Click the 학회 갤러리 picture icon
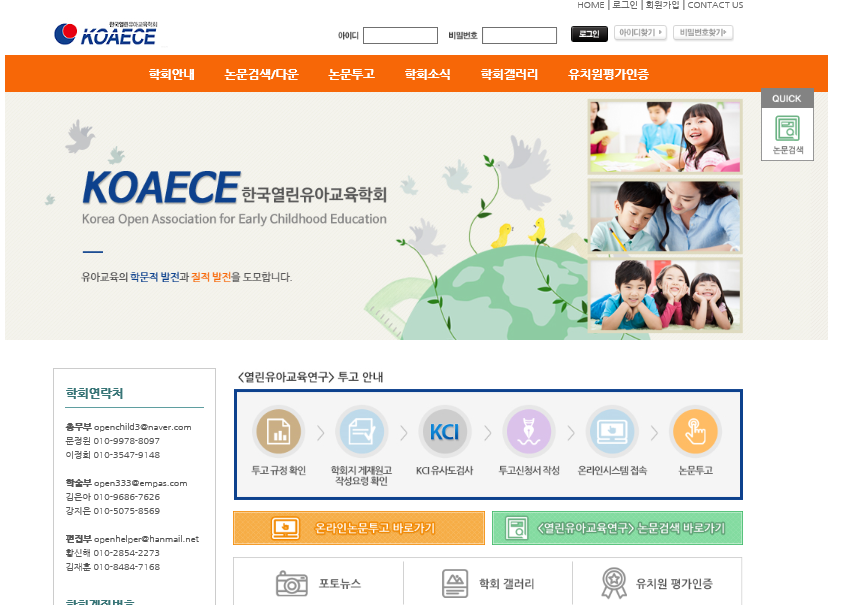 click(455, 584)
